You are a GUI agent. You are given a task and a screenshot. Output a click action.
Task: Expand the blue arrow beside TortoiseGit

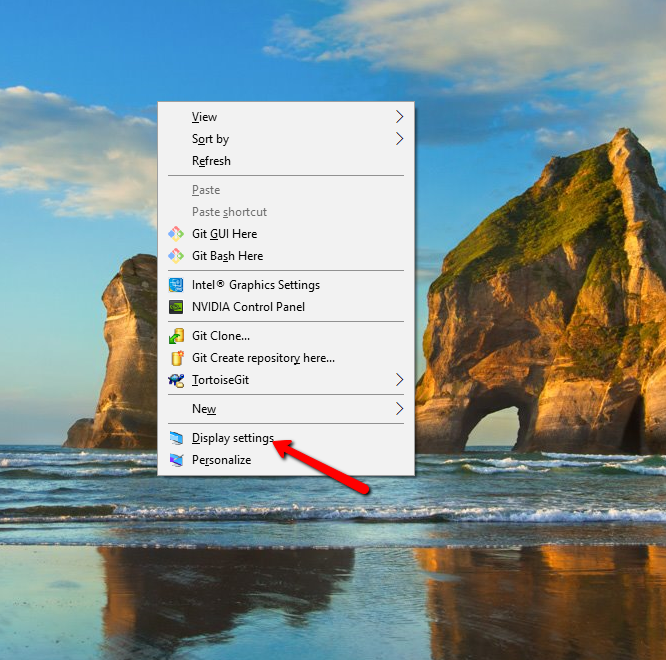pos(400,380)
